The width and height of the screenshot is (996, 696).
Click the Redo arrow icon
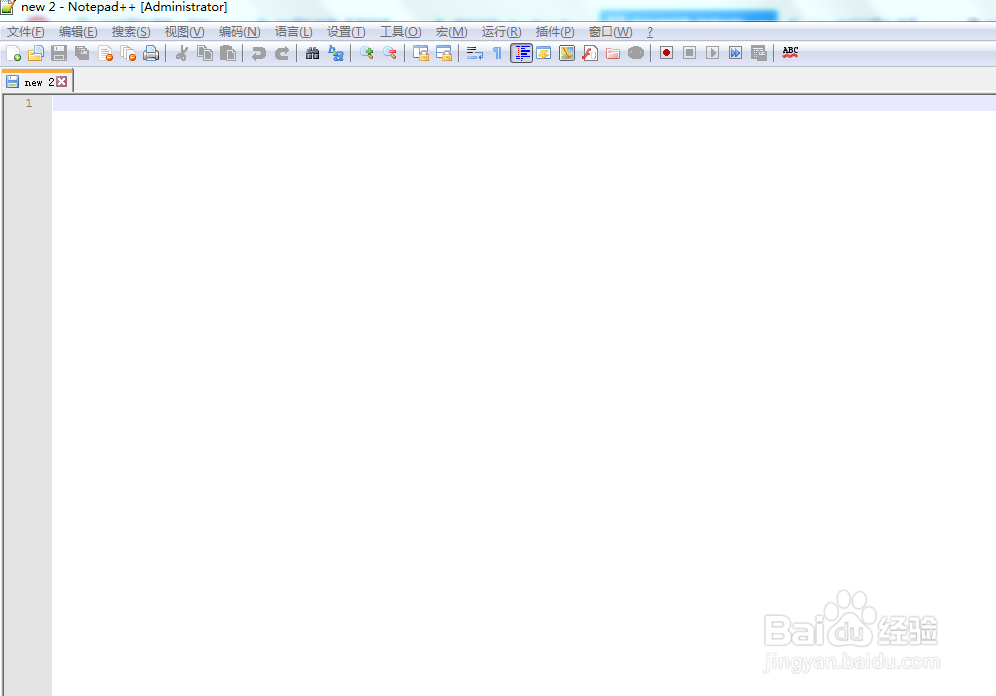[x=281, y=53]
